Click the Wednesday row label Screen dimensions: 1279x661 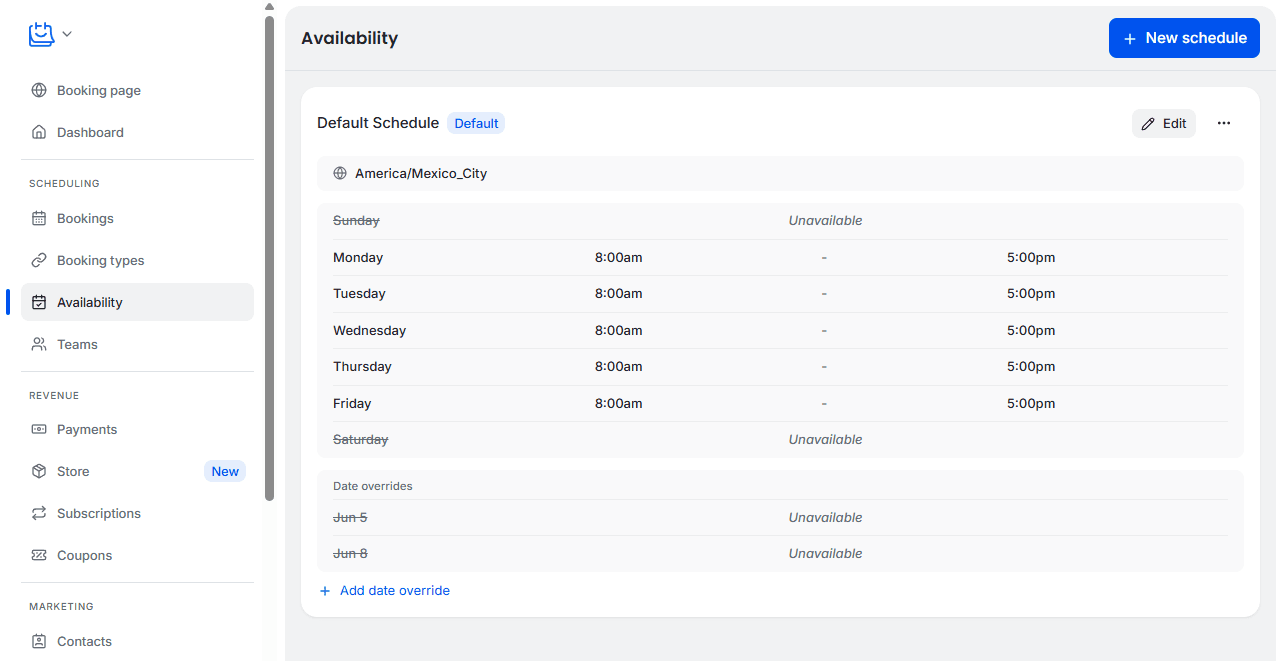[369, 330]
